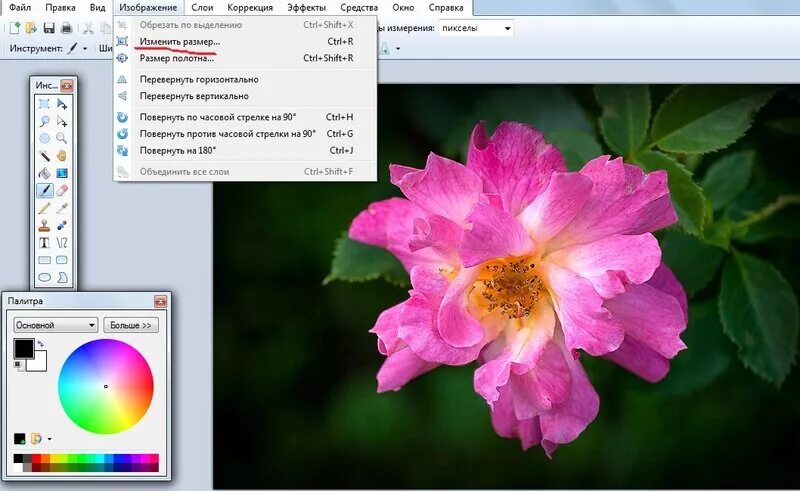The height and width of the screenshot is (491, 800).
Task: Select the Magic Wand tool
Action: click(x=44, y=156)
